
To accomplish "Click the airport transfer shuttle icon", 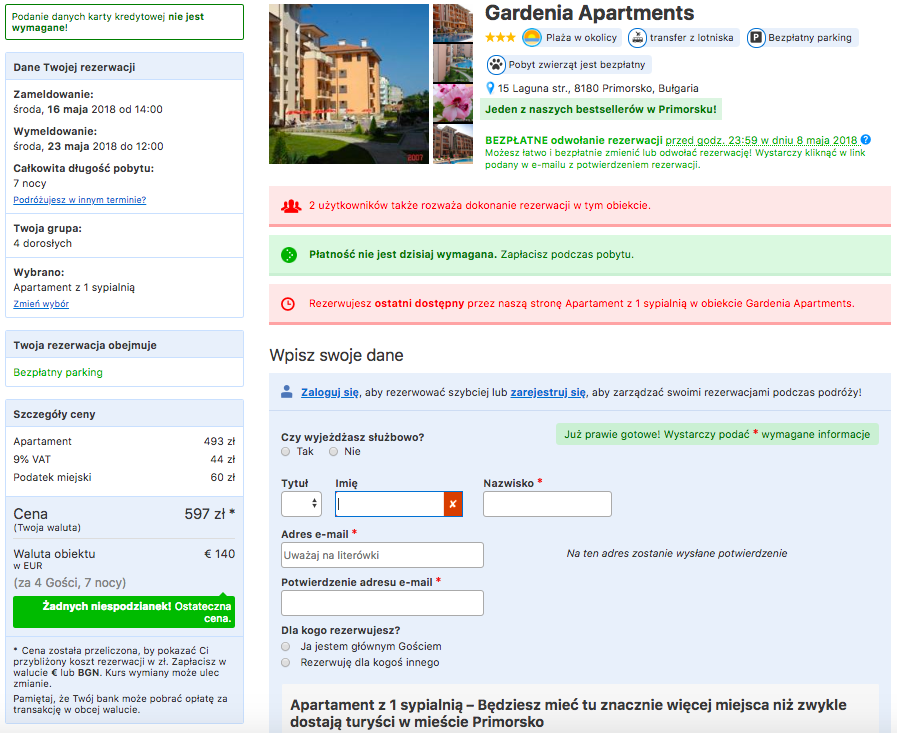I will 637,38.
